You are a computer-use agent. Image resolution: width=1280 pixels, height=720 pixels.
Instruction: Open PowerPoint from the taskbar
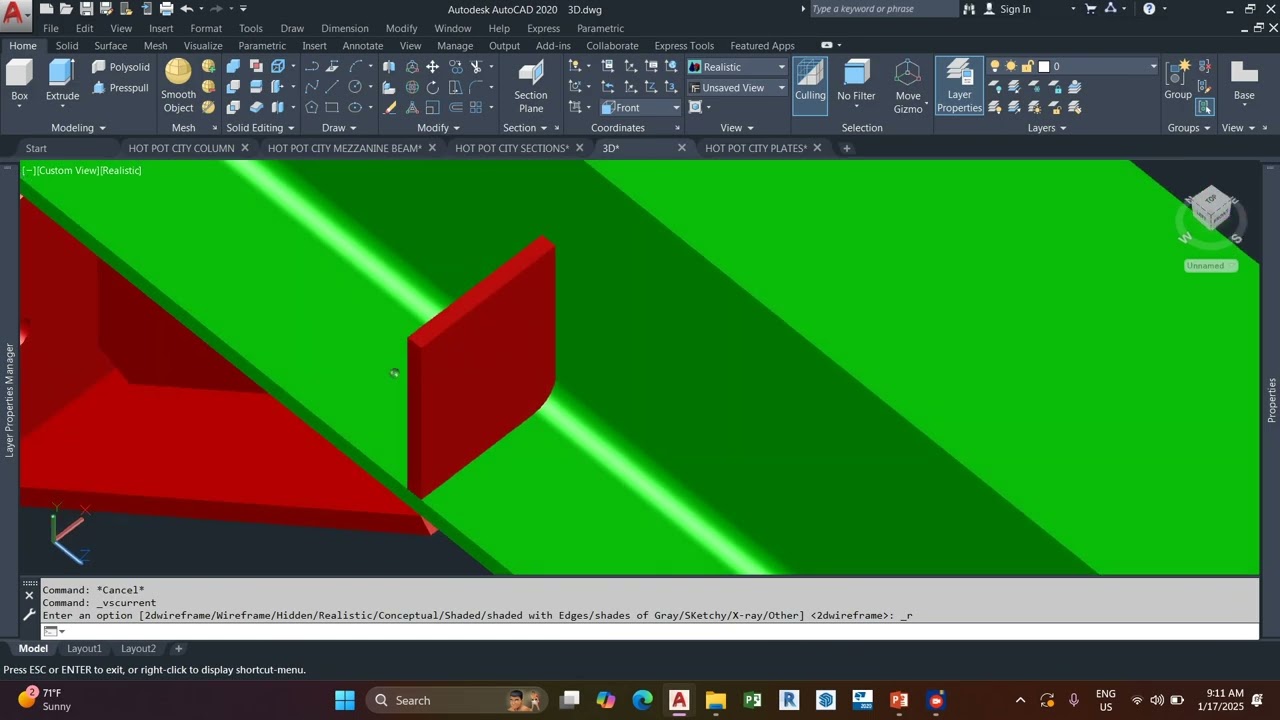pyautogui.click(x=899, y=700)
